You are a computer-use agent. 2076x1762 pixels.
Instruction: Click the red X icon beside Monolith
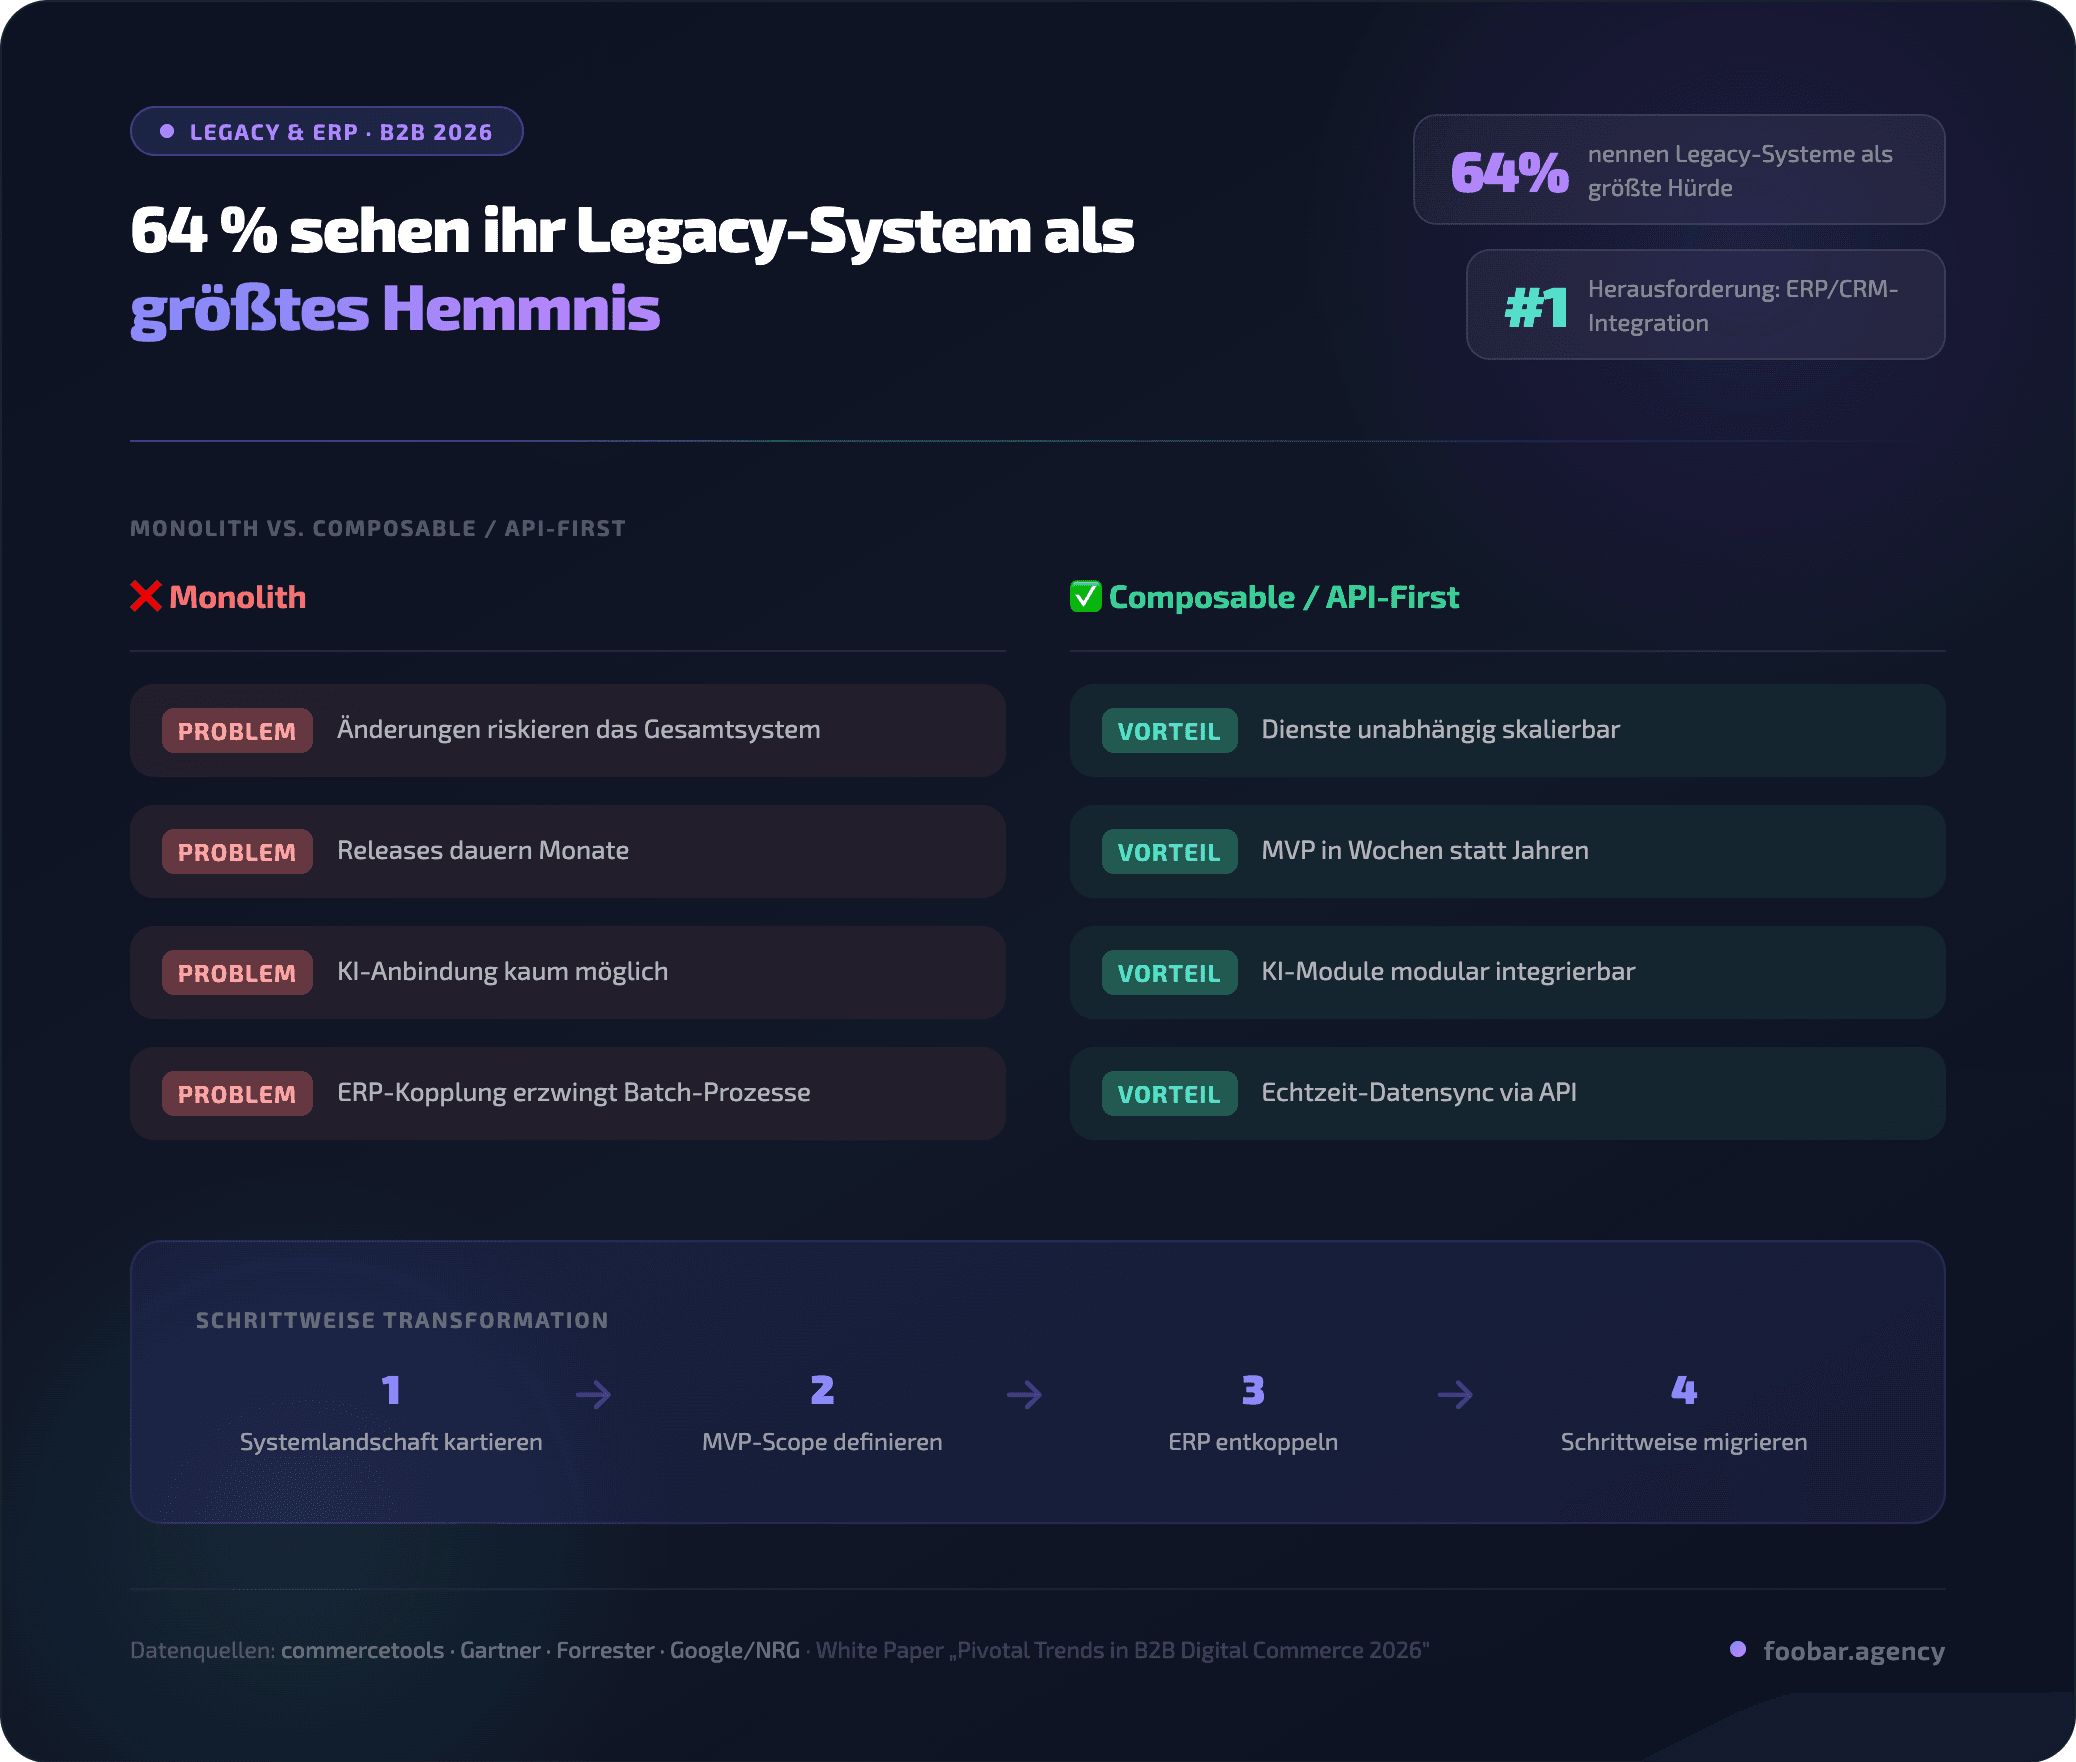coord(146,597)
